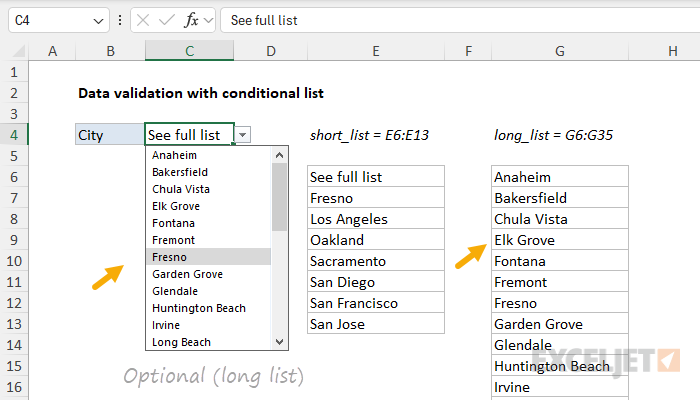Select Chula Vista in the dropdown list
Viewport: 700px width, 400px height.
[x=208, y=189]
